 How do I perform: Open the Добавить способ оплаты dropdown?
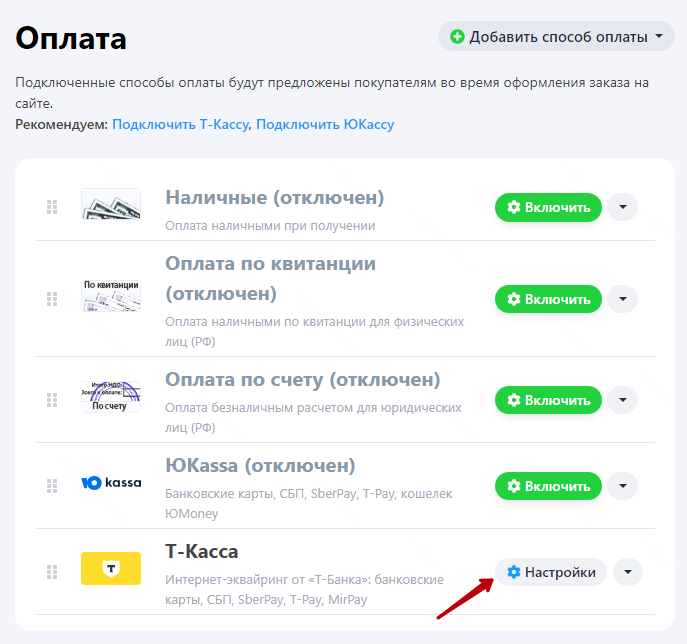point(556,36)
